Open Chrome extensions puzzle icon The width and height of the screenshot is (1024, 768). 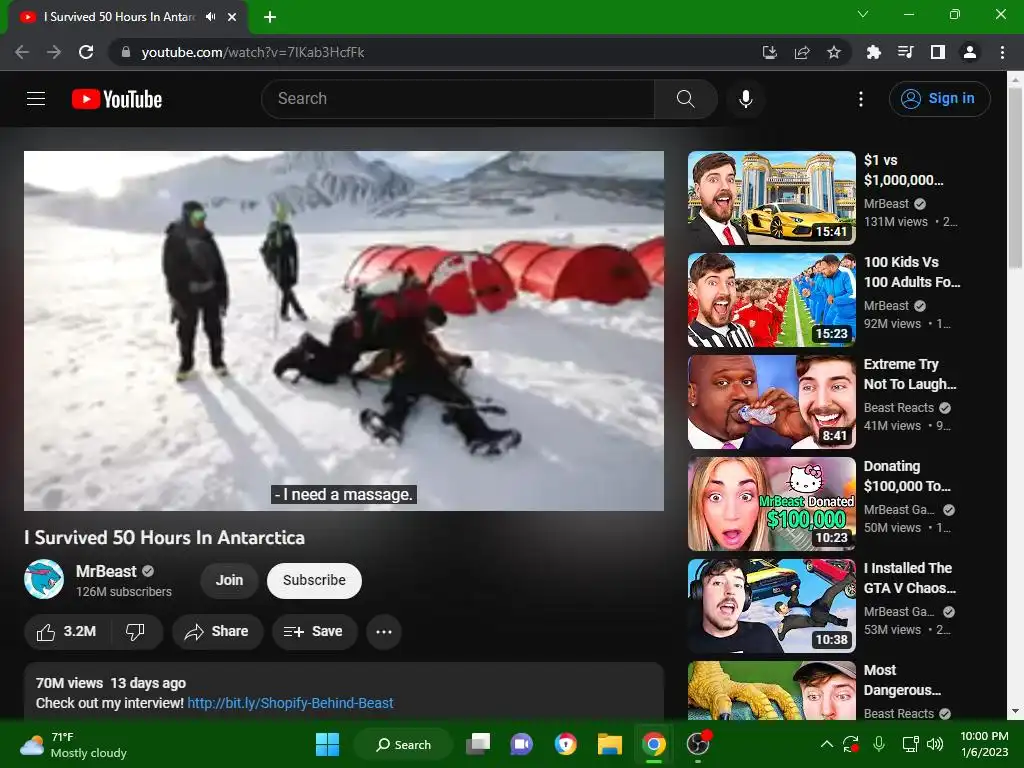(873, 52)
